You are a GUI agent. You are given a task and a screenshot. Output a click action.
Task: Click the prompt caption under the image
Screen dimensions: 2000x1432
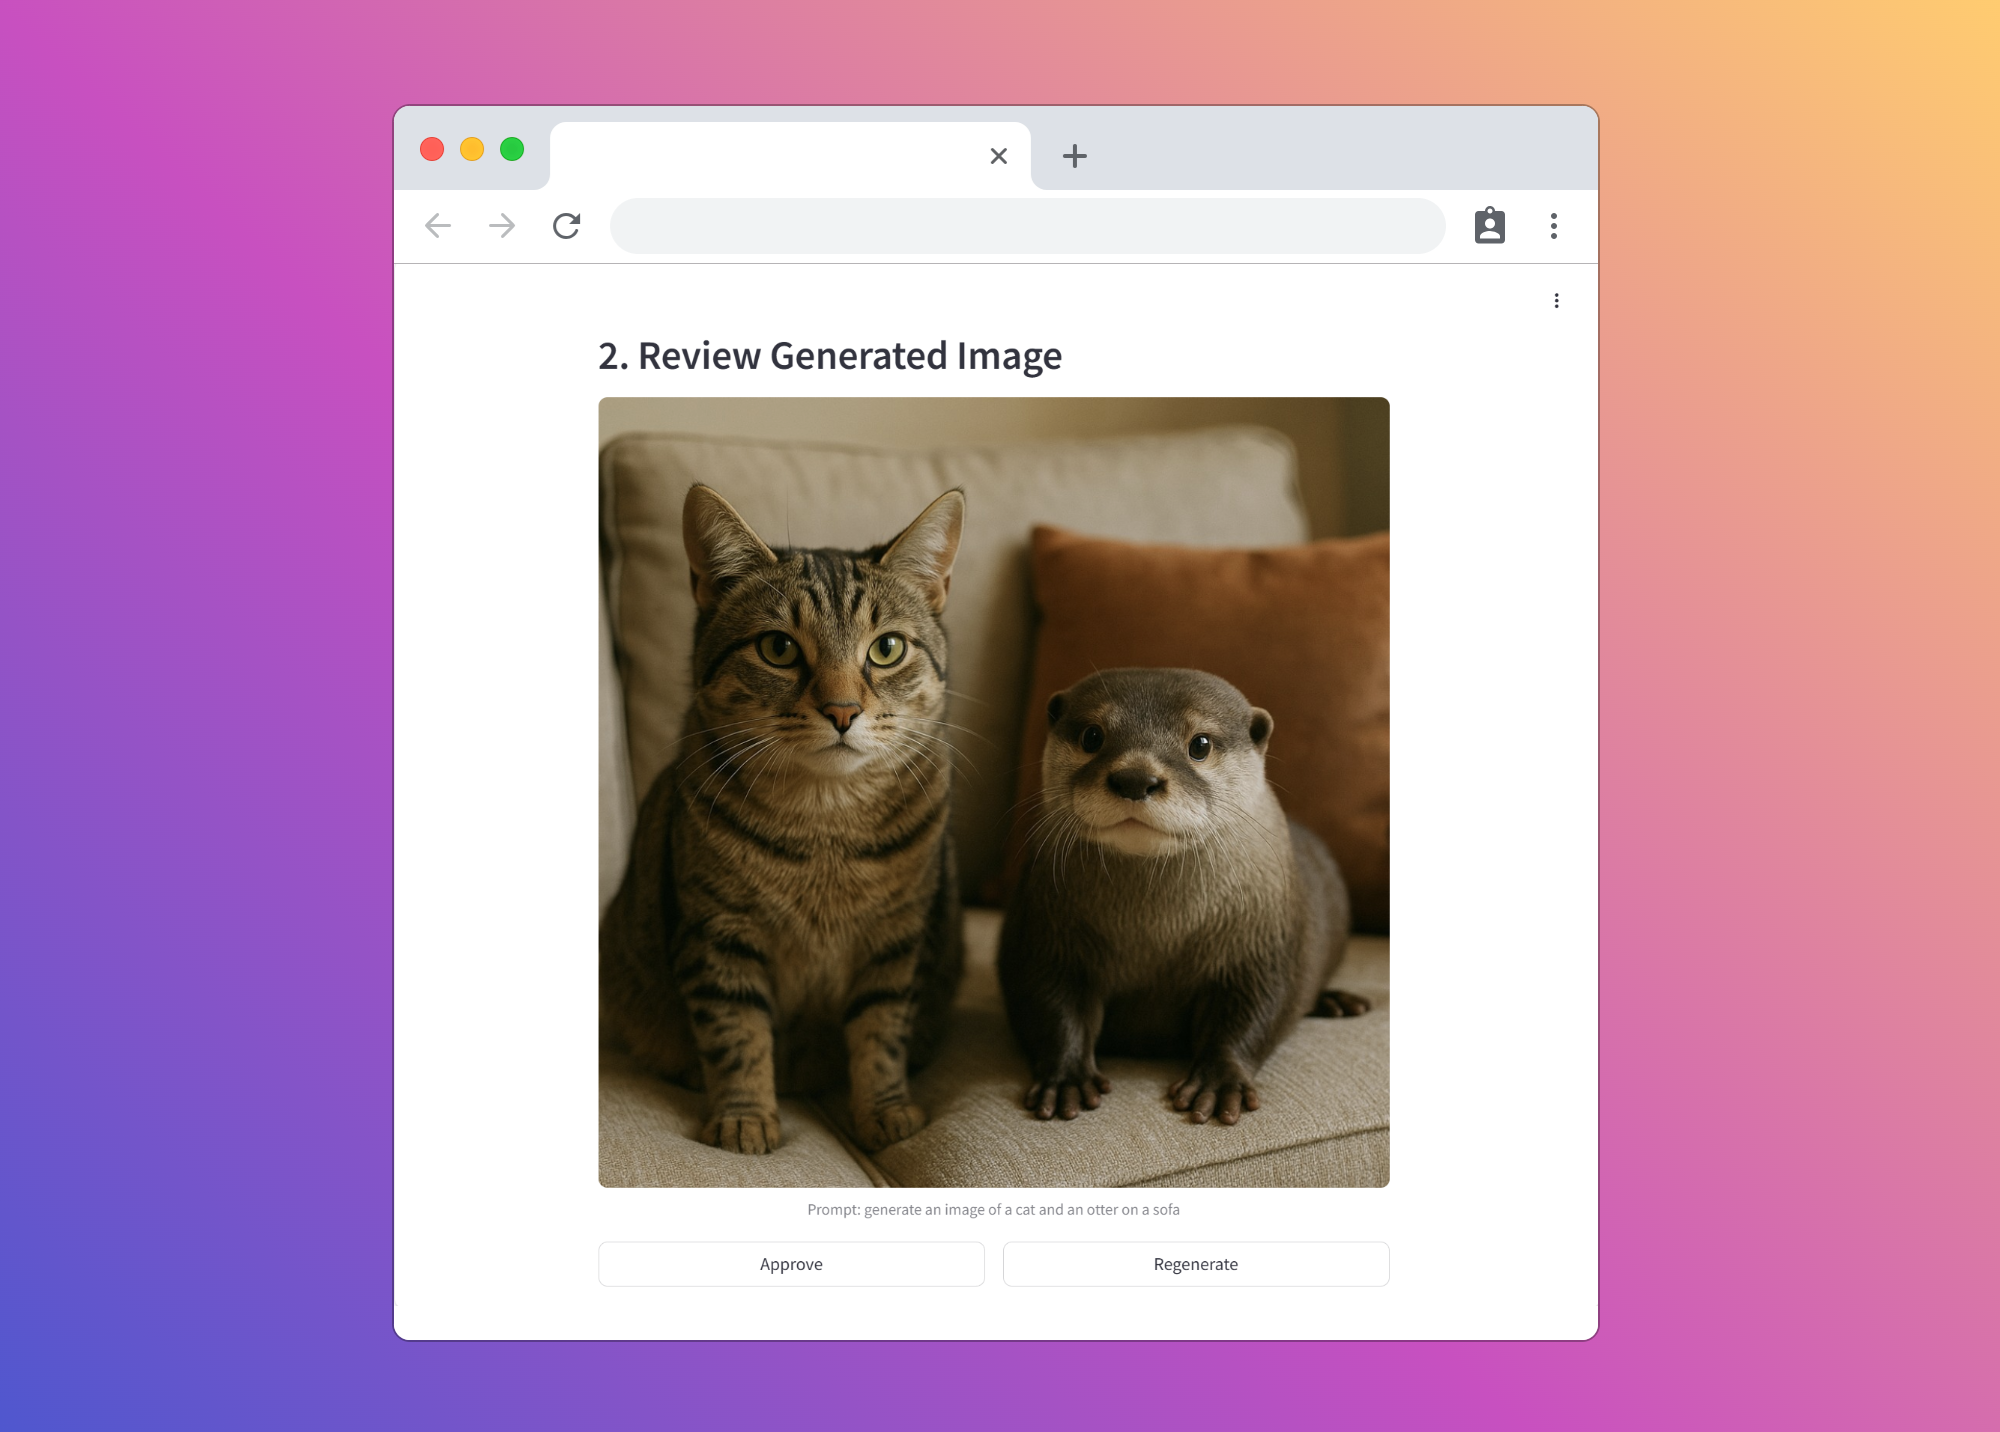pyautogui.click(x=993, y=1210)
